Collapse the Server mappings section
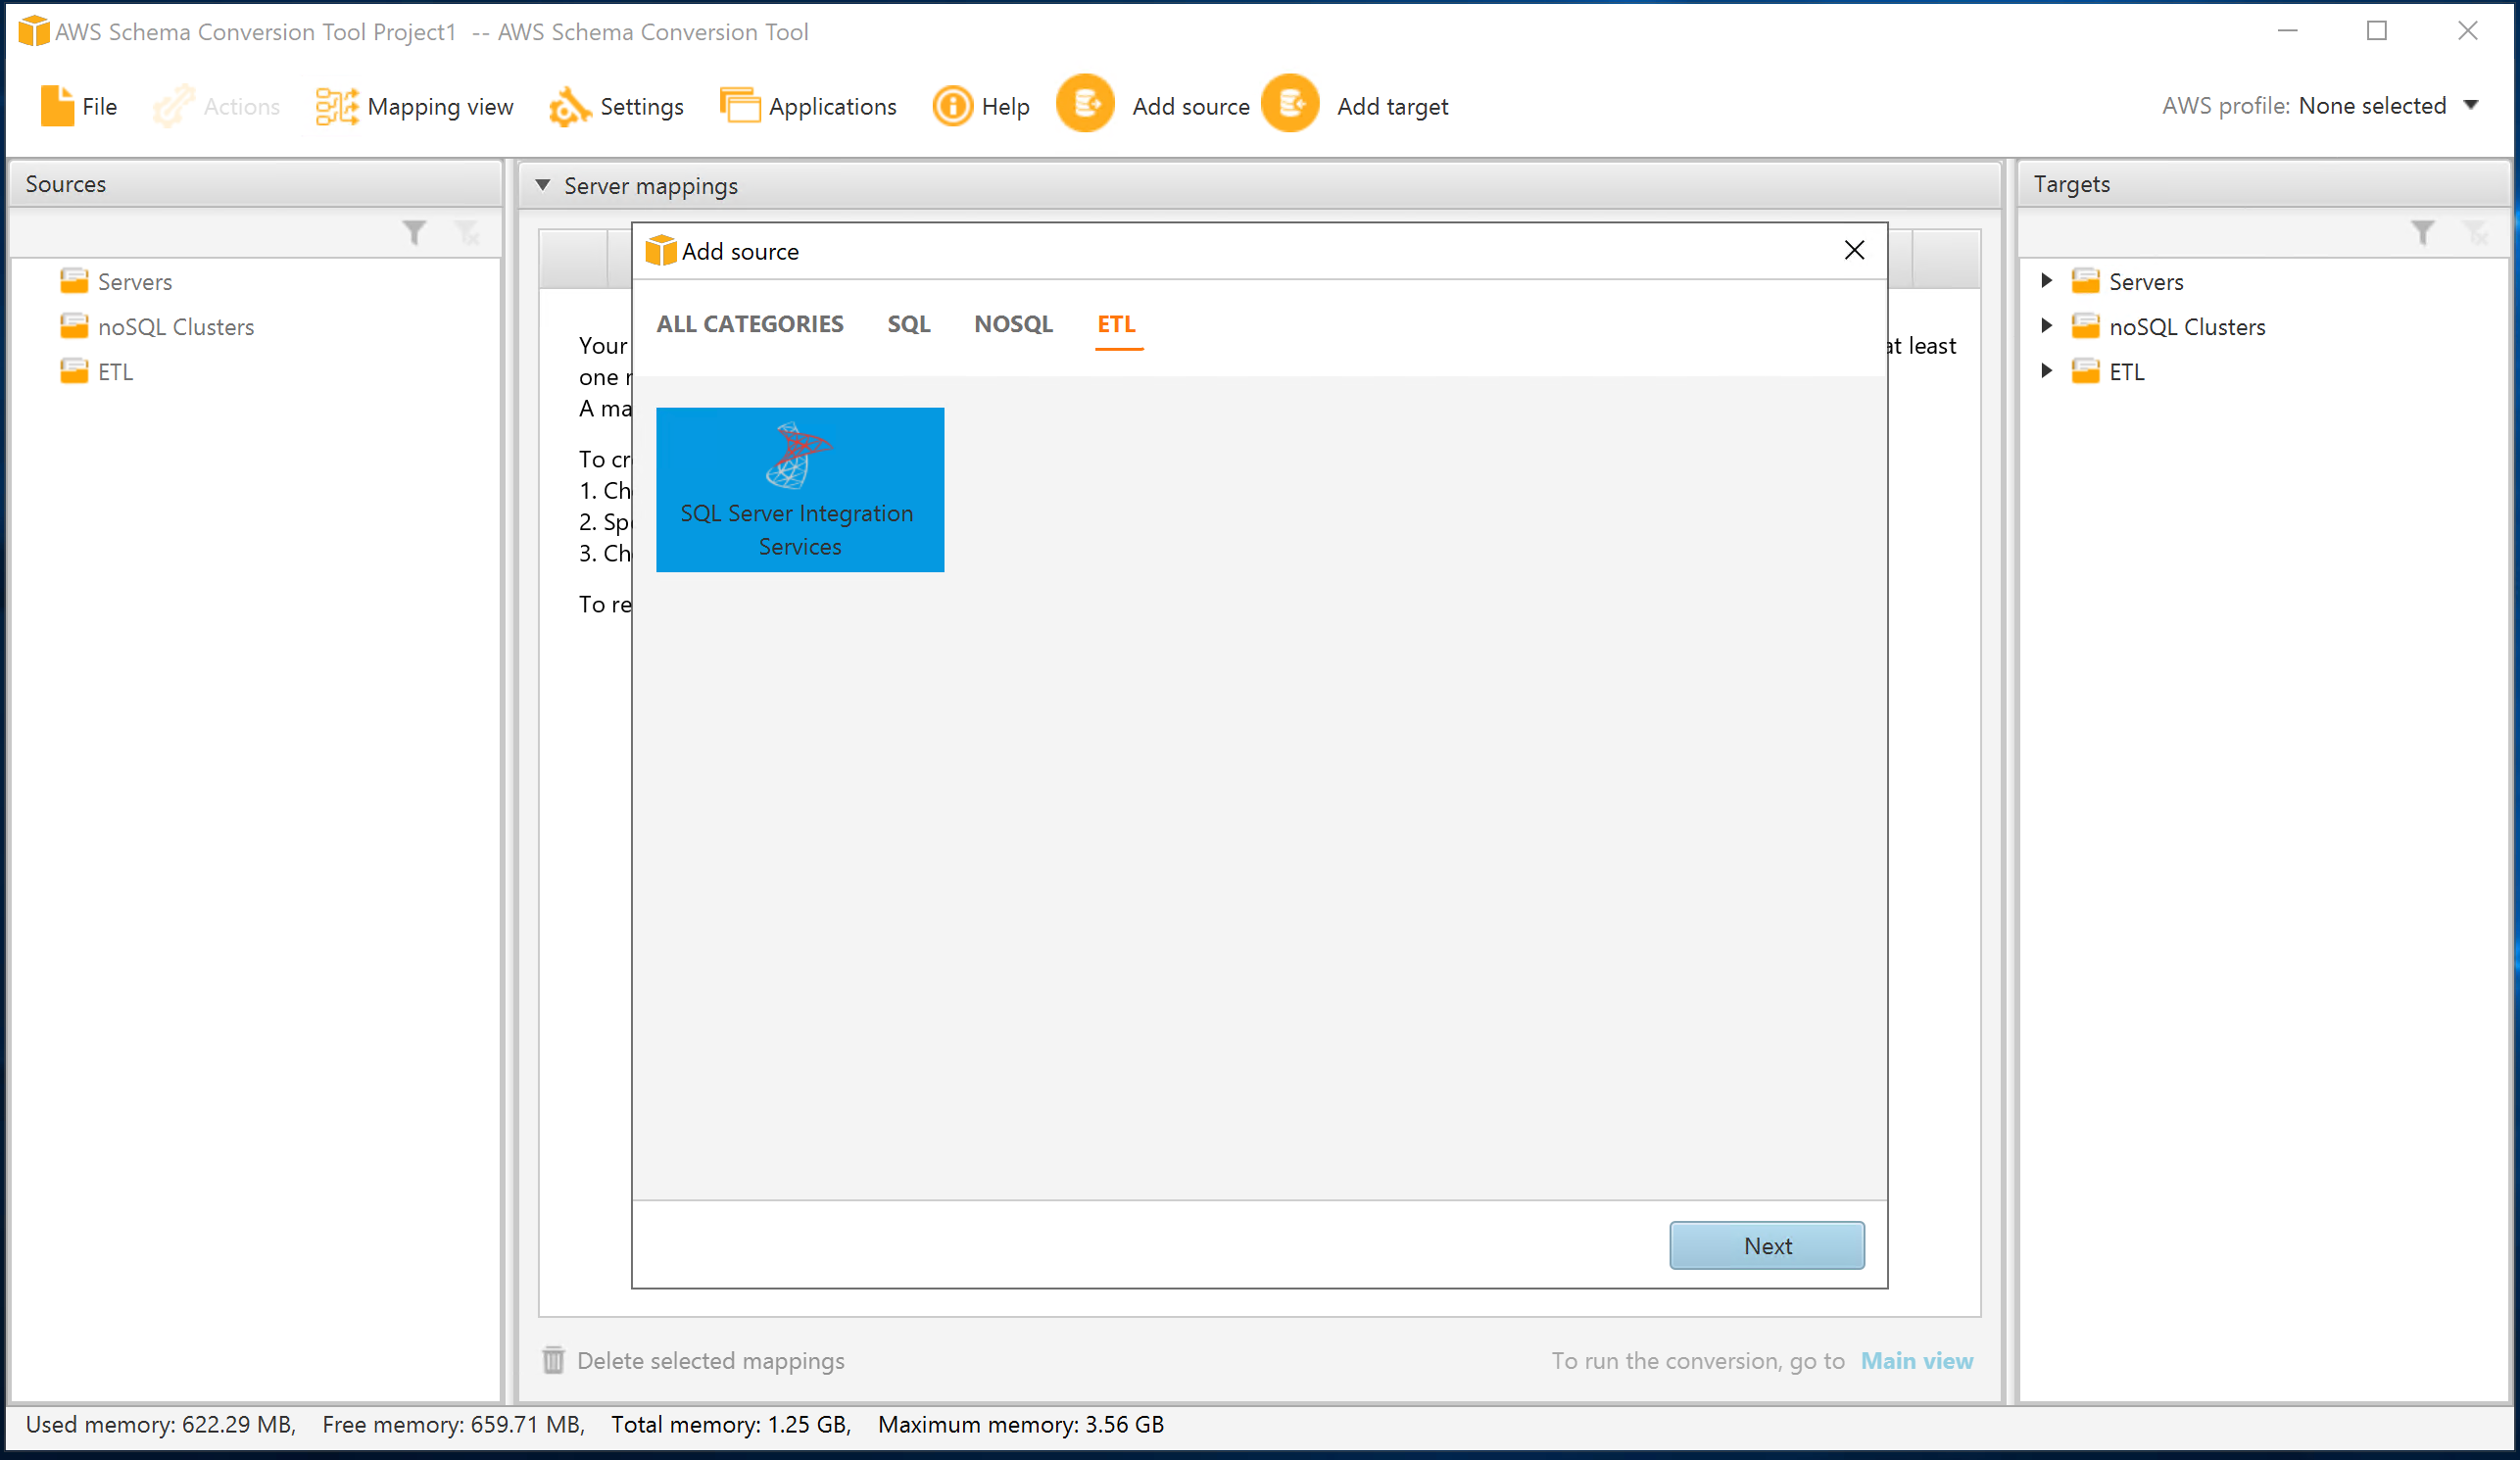Image resolution: width=2520 pixels, height=1460 pixels. pyautogui.click(x=543, y=185)
